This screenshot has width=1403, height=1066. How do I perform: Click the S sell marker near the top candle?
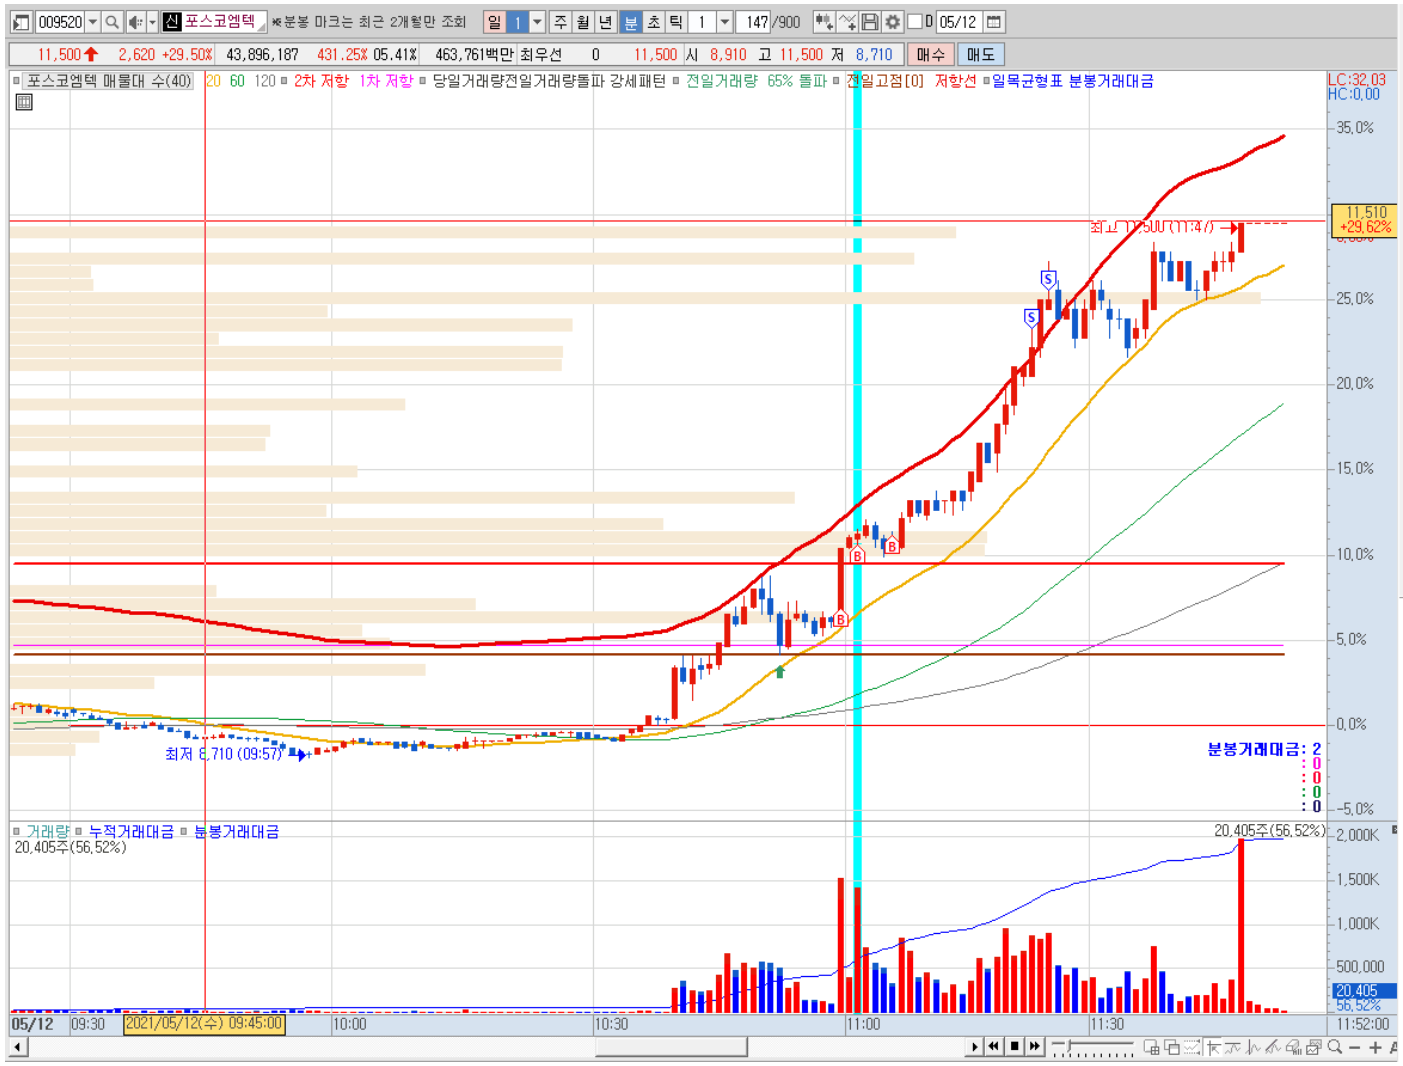pyautogui.click(x=1048, y=279)
